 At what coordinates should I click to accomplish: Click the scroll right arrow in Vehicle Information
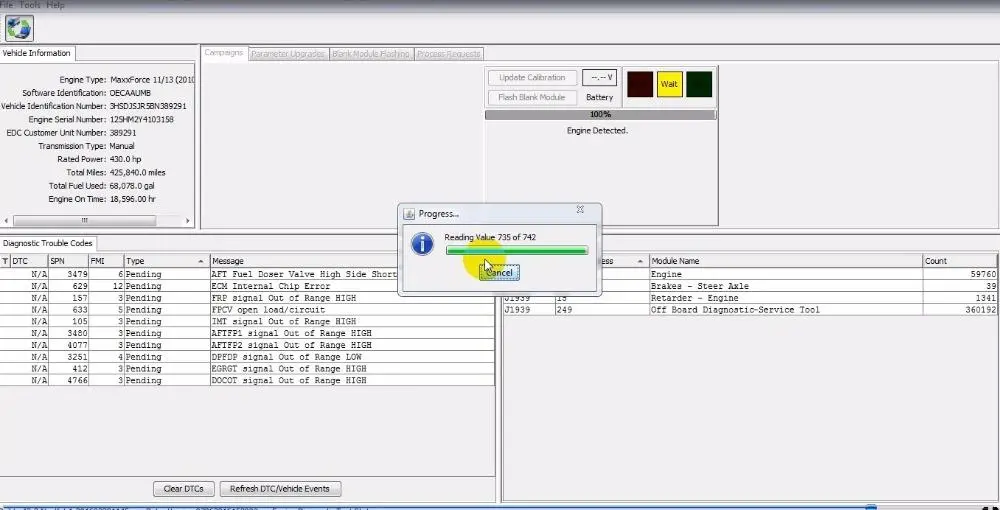[188, 221]
